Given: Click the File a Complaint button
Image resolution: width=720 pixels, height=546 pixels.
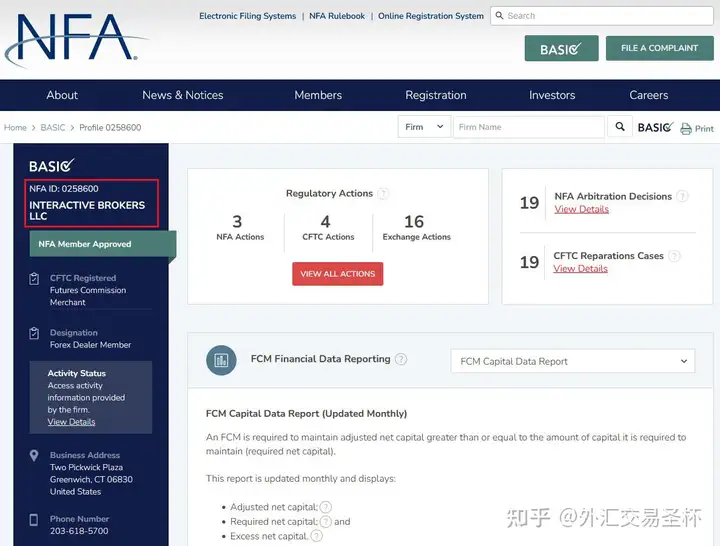Looking at the screenshot, I should coord(659,48).
